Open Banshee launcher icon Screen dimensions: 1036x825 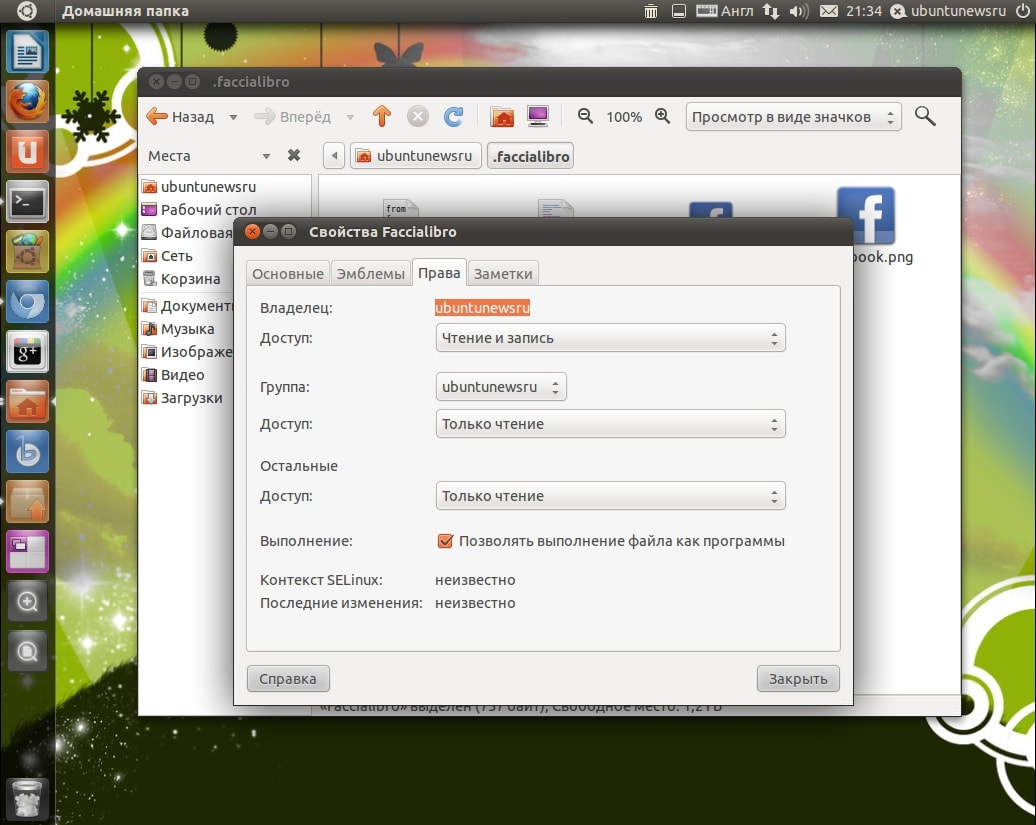tap(27, 452)
